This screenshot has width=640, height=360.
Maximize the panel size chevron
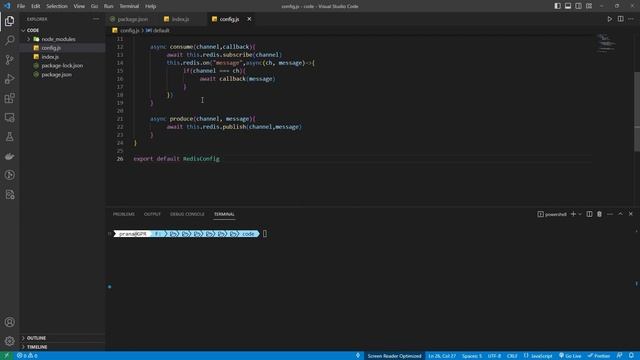[620, 214]
